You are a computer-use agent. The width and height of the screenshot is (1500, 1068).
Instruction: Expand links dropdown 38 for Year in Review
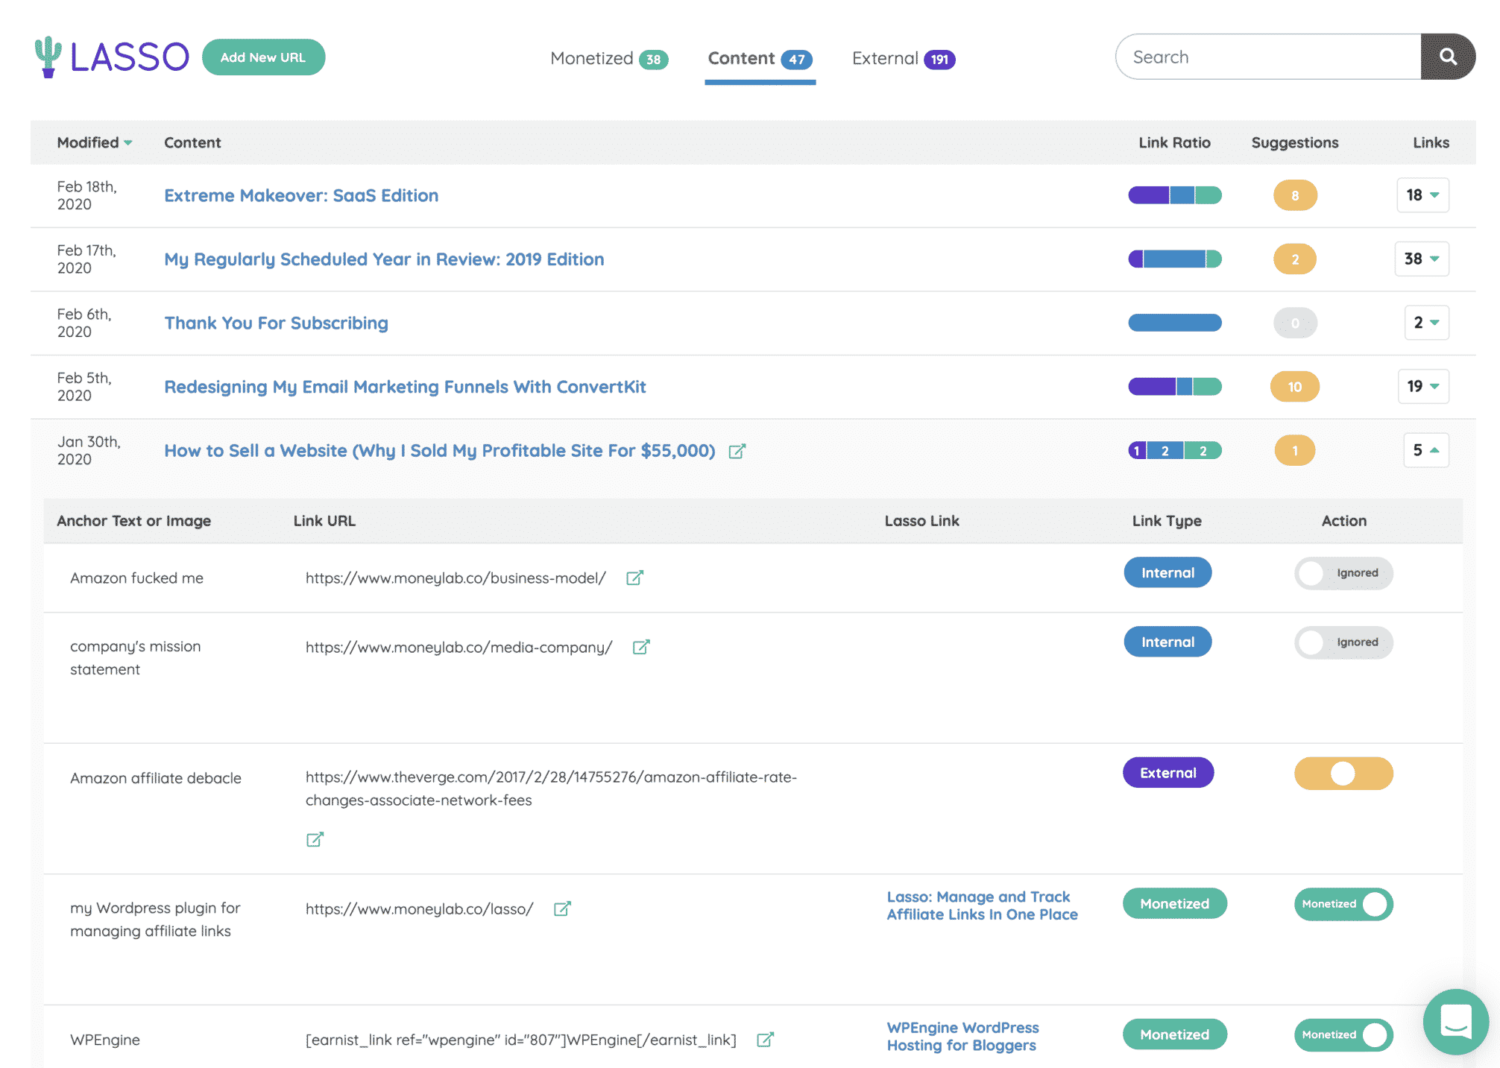click(x=1421, y=259)
